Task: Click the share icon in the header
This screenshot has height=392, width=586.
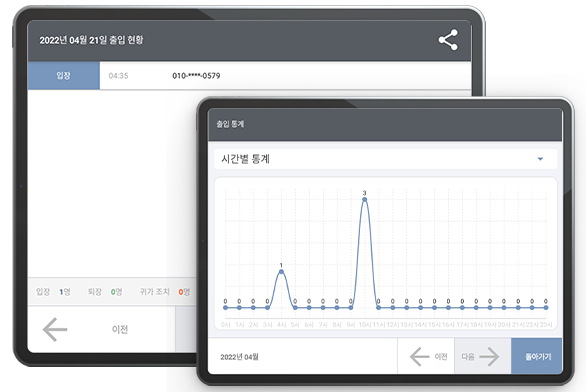Action: click(448, 40)
